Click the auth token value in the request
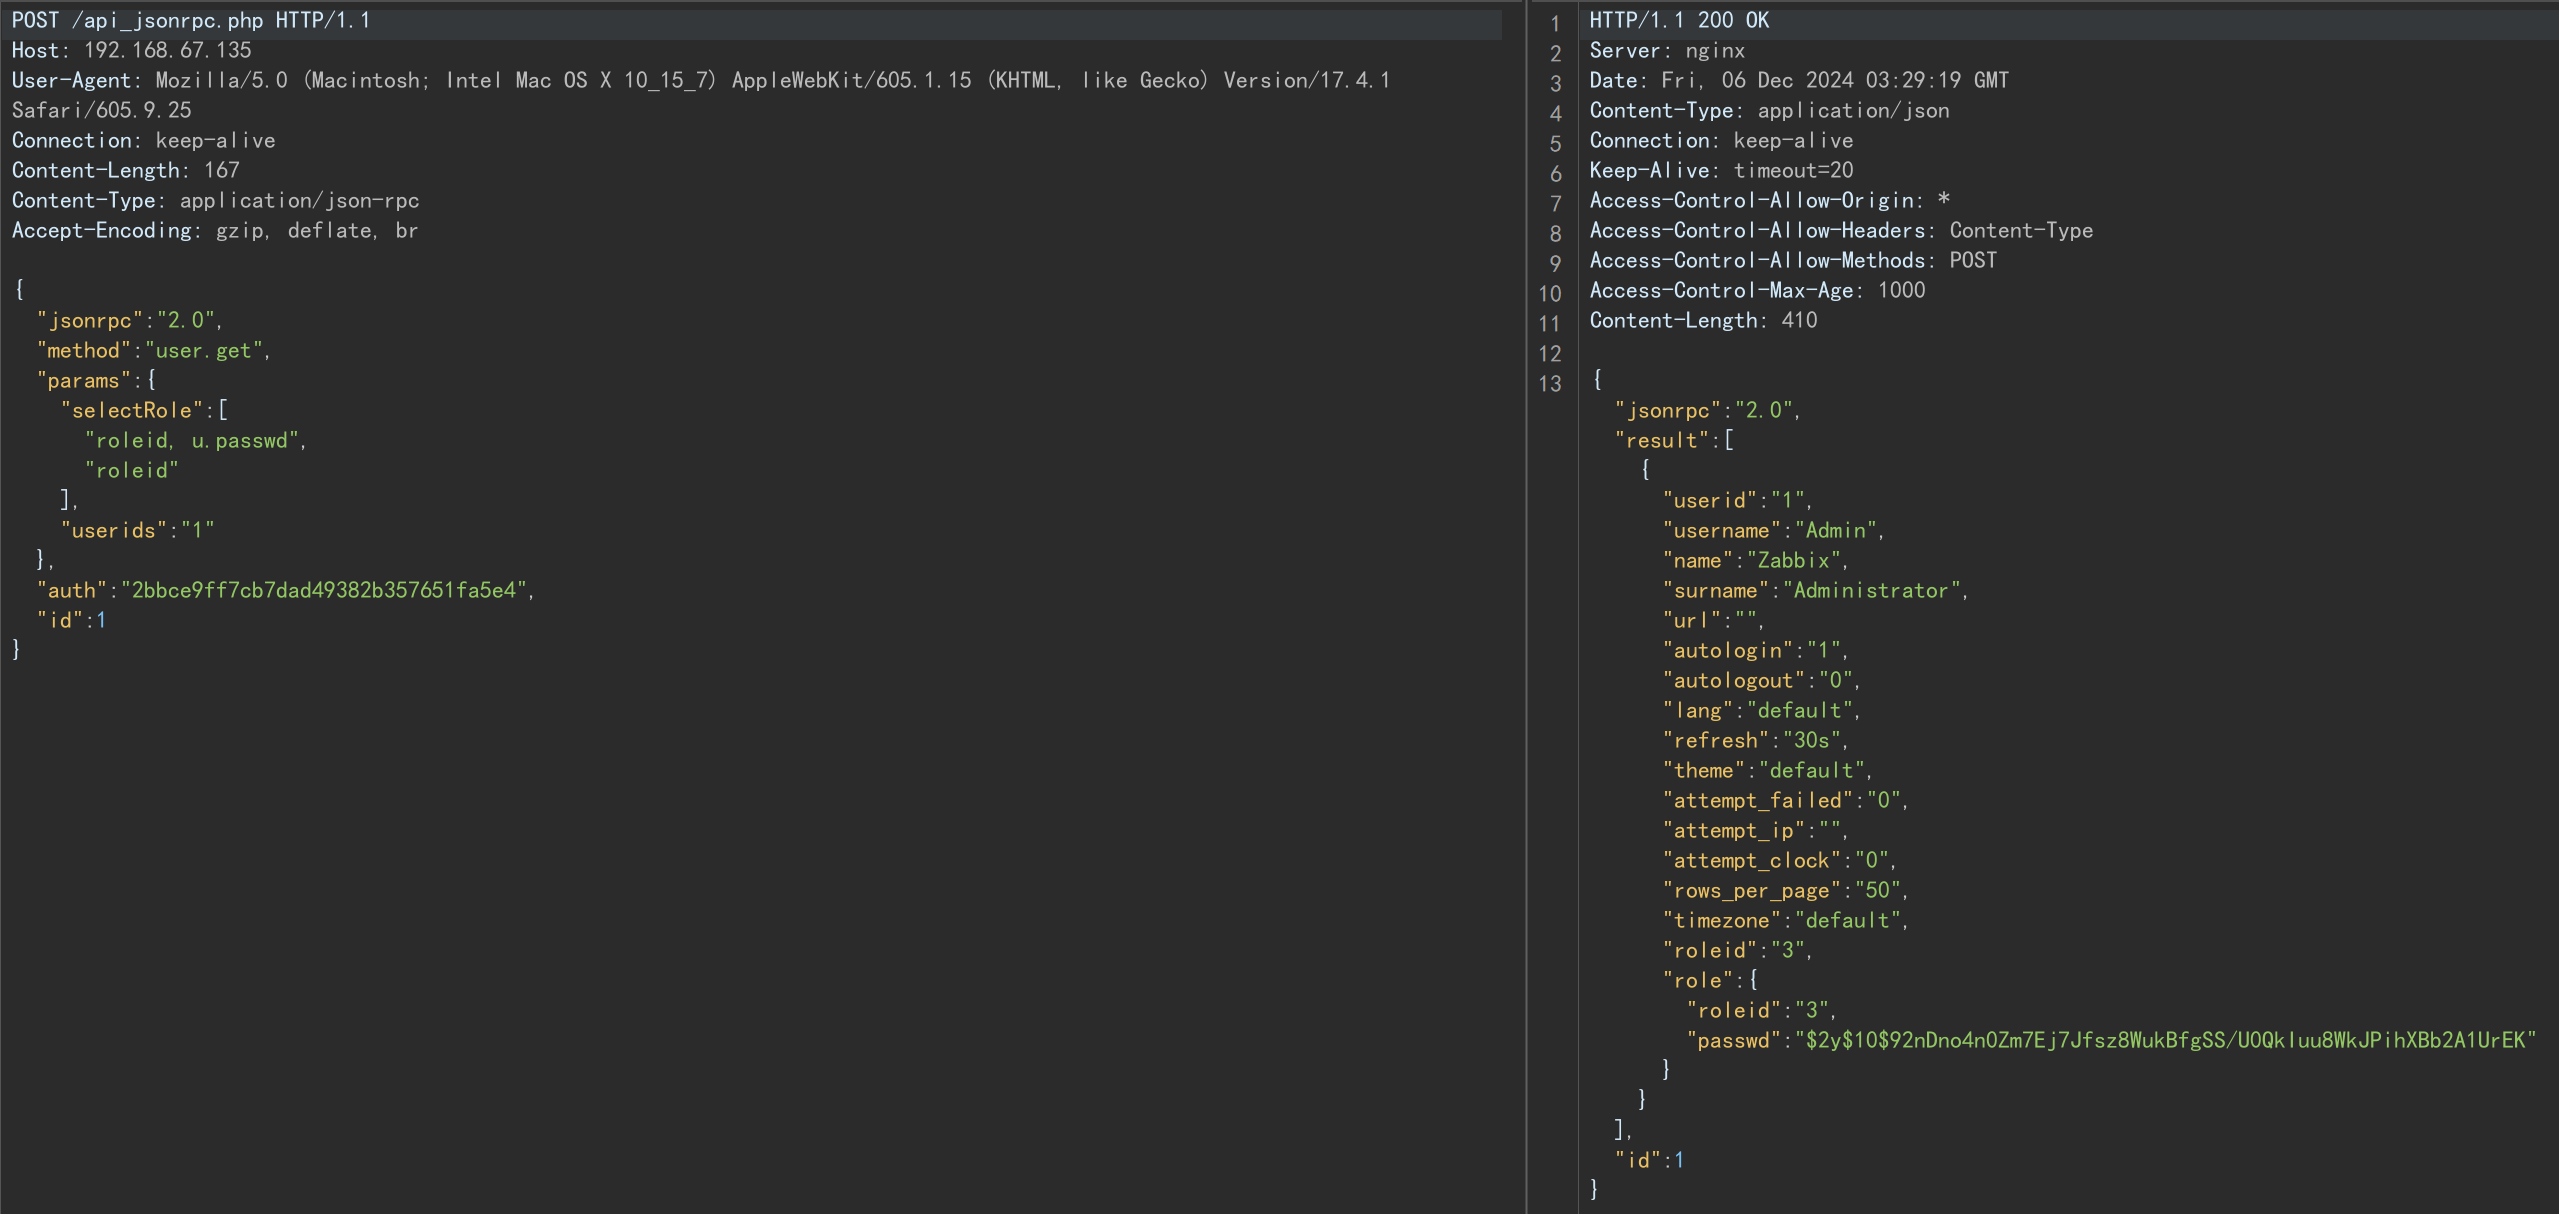This screenshot has height=1214, width=2559. [x=323, y=591]
